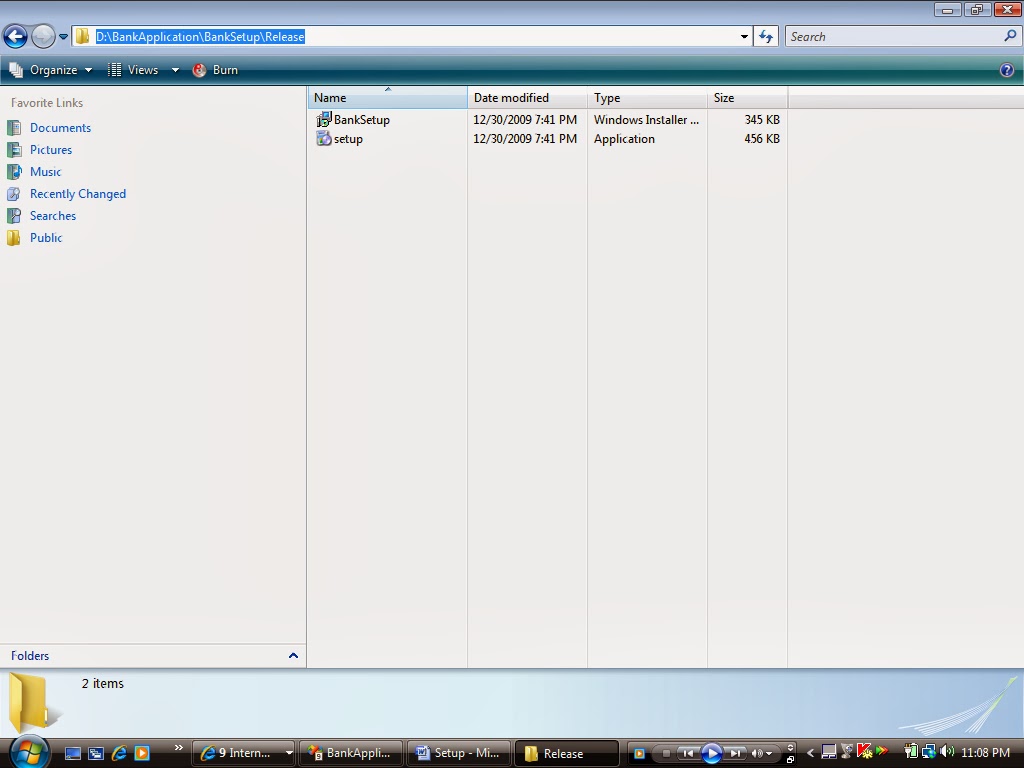The width and height of the screenshot is (1024, 768).
Task: Open the Pictures favorite link
Action: click(x=51, y=150)
